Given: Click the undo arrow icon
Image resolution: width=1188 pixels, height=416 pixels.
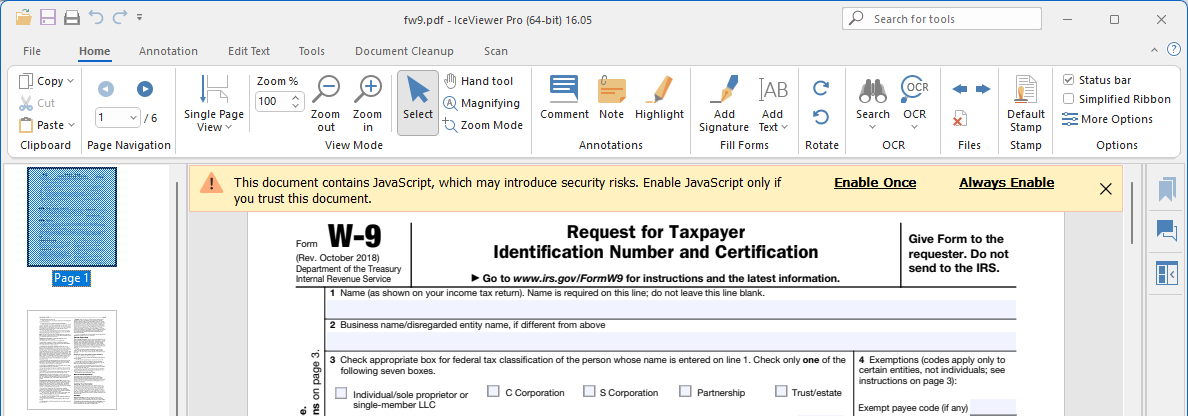Looking at the screenshot, I should (95, 17).
